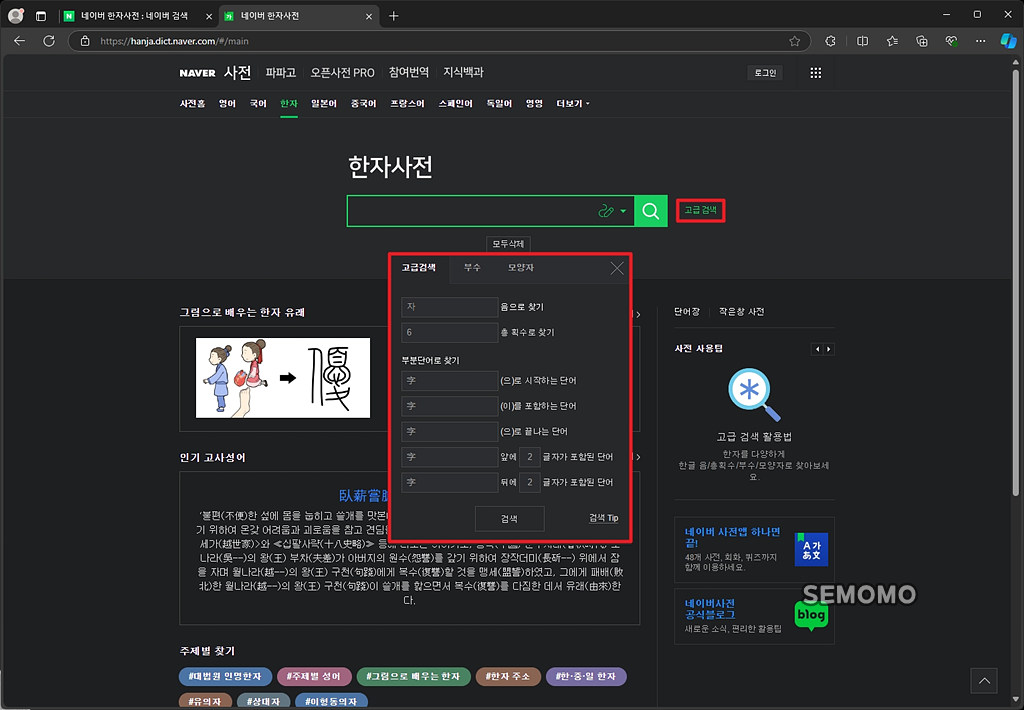Click the 뒤에 글자 수 number box
The image size is (1024, 710).
pyautogui.click(x=530, y=483)
